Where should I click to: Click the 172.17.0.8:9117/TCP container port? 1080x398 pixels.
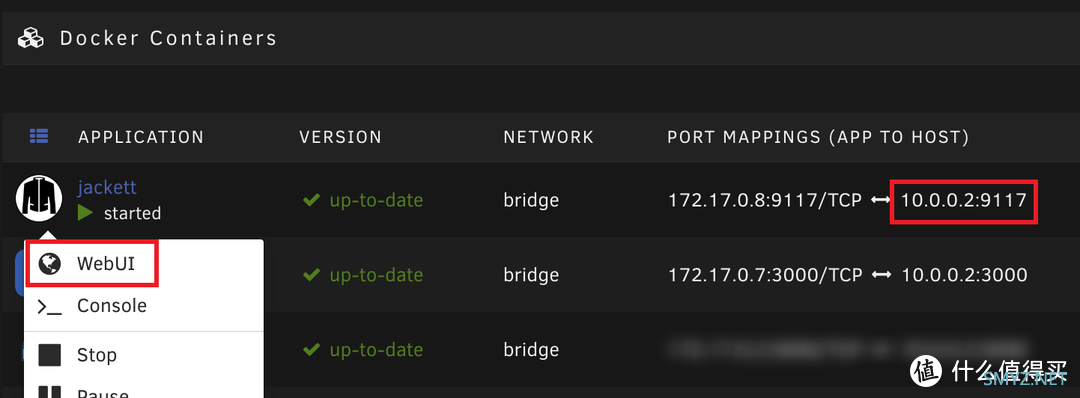tap(765, 200)
